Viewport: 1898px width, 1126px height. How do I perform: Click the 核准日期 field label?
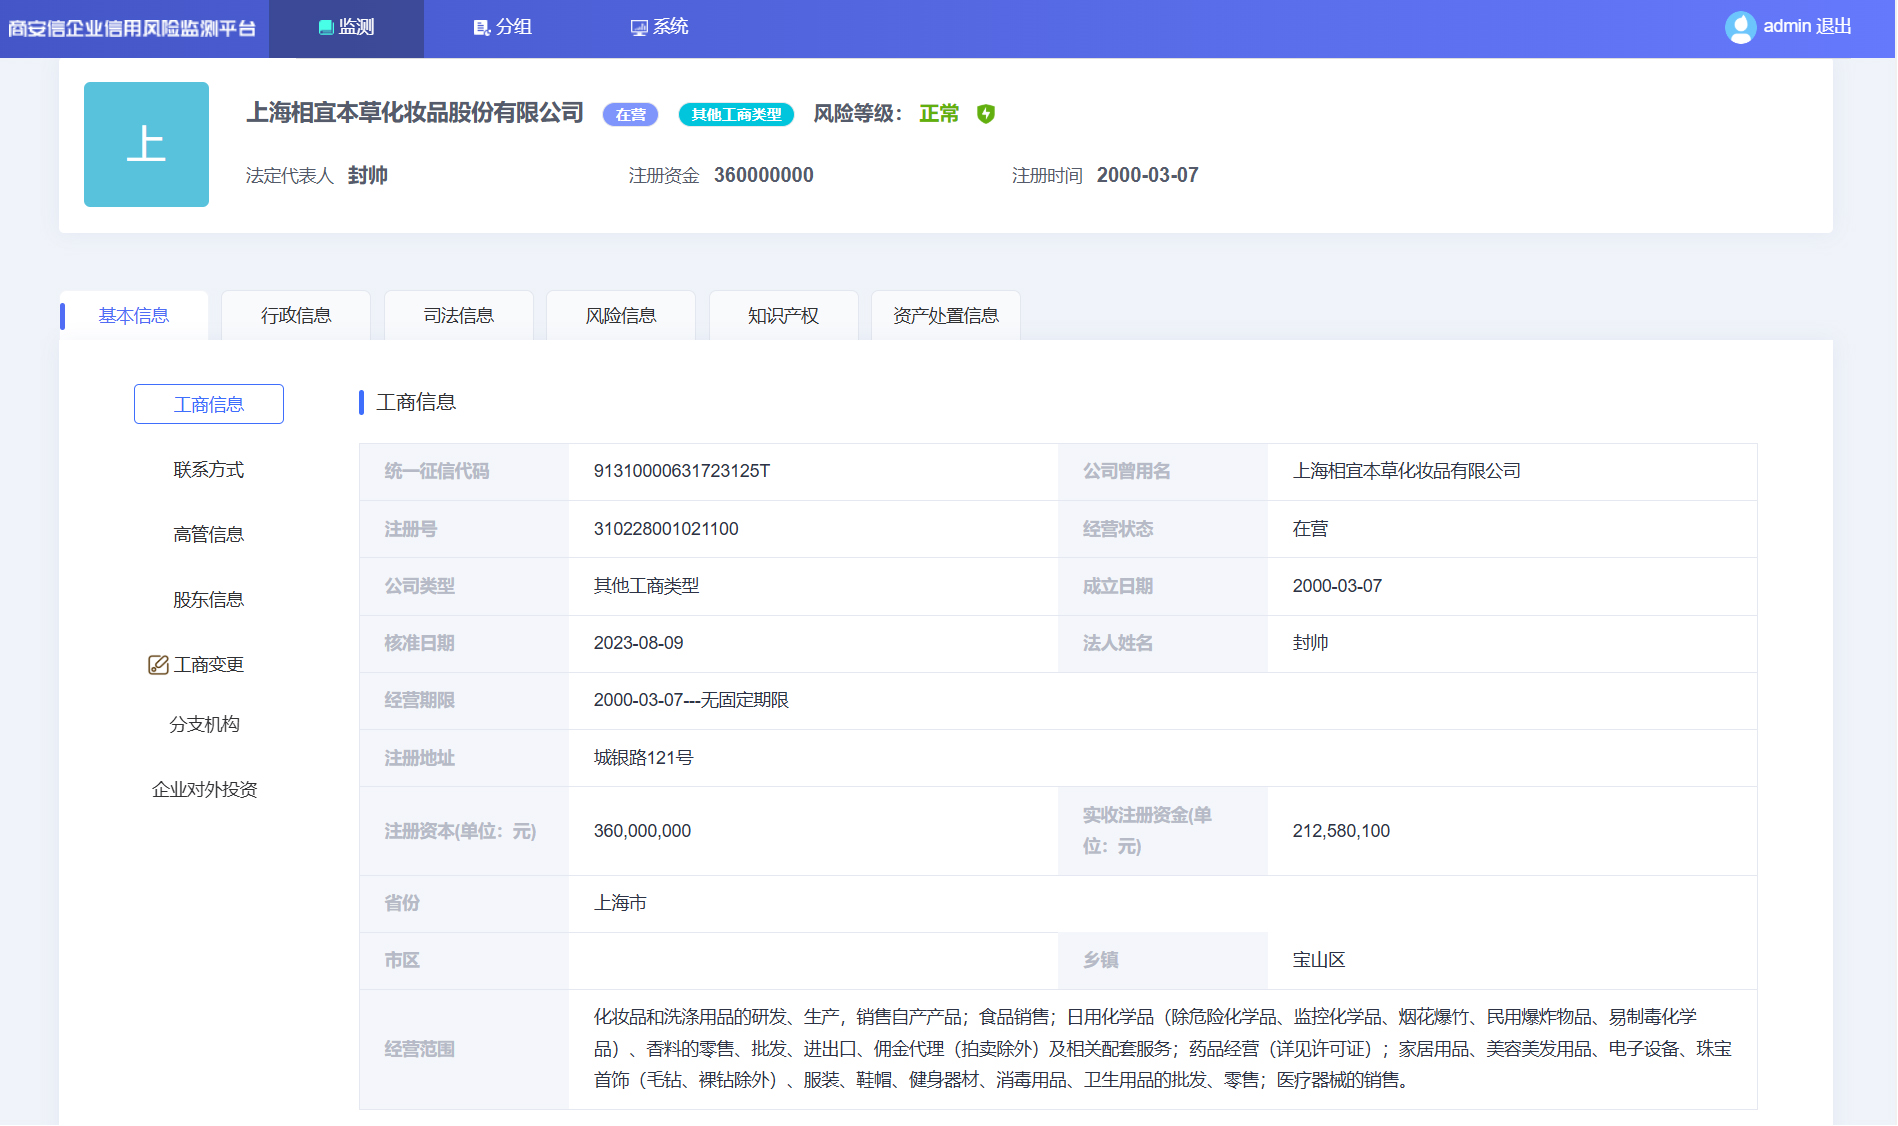click(419, 643)
